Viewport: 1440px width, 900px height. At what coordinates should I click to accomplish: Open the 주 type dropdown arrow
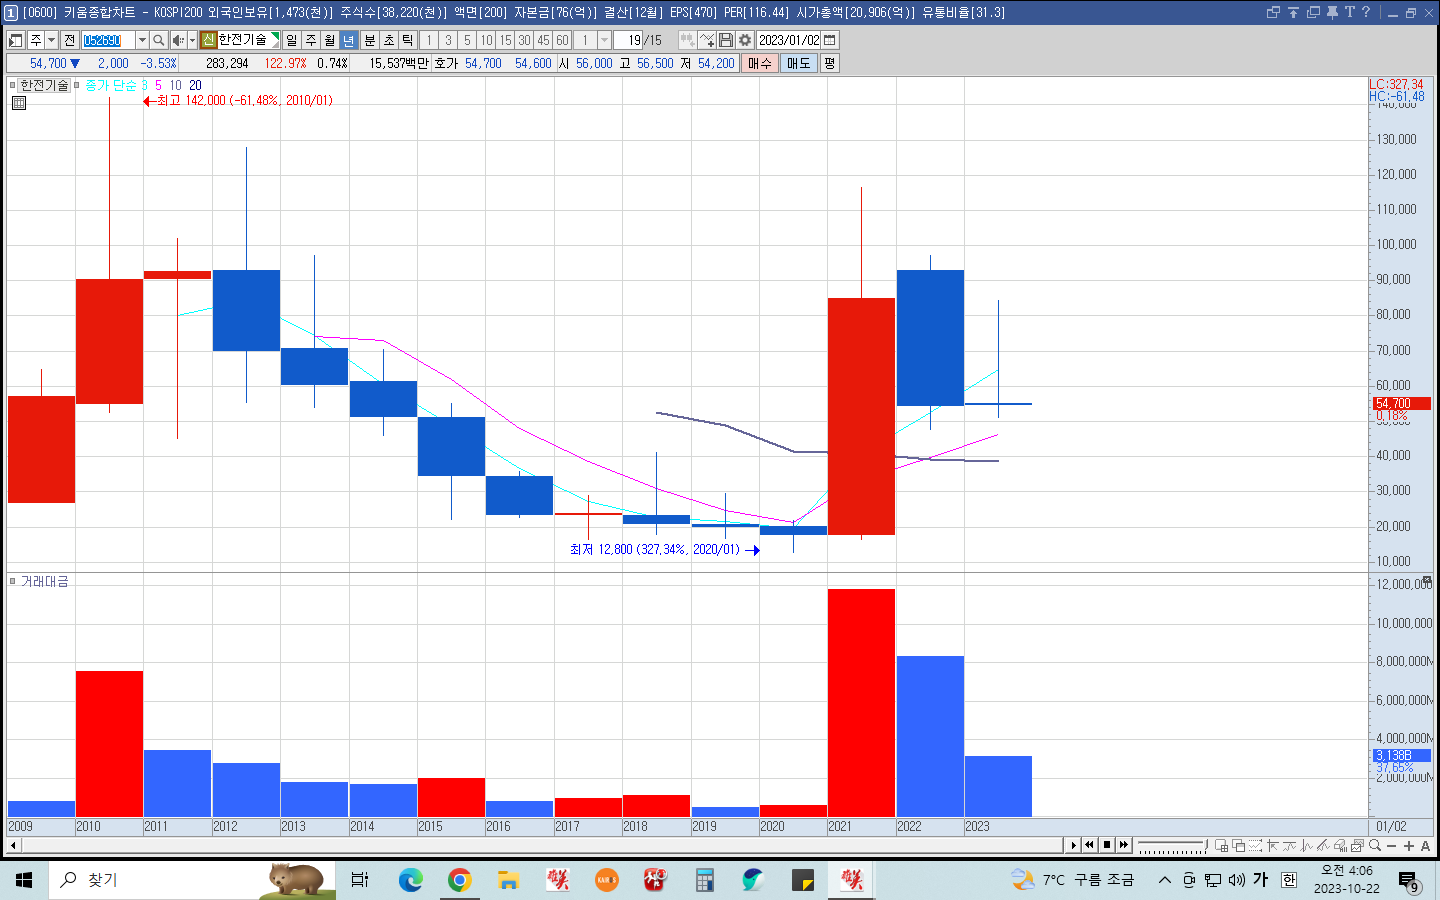[51, 40]
